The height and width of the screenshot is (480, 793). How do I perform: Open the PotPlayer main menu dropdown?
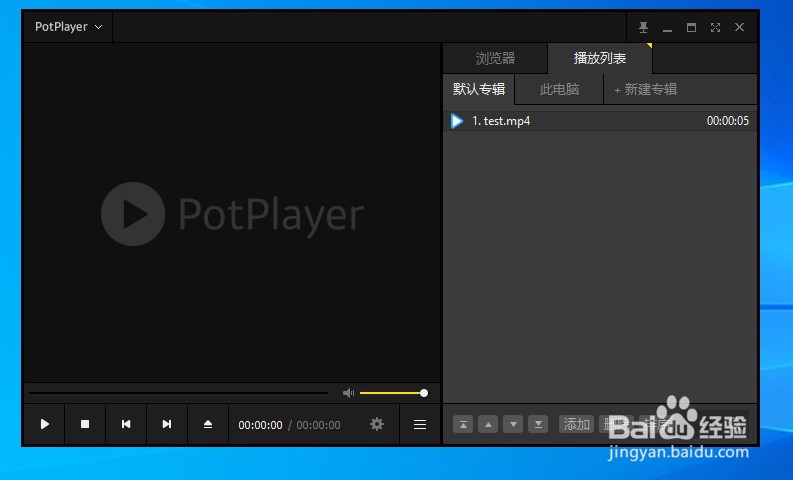point(68,27)
